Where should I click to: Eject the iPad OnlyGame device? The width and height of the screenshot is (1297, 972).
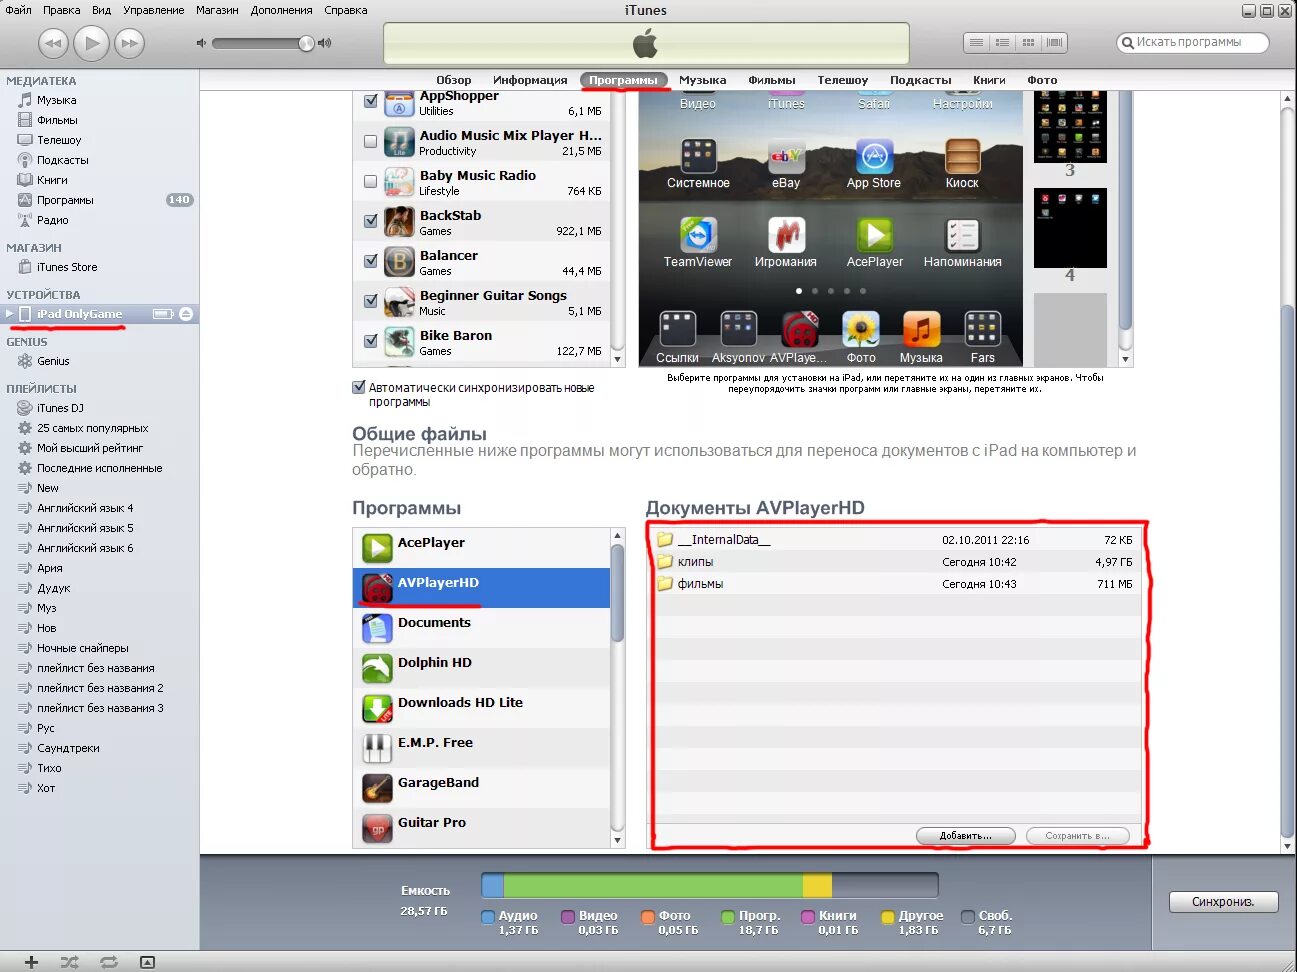tap(186, 314)
